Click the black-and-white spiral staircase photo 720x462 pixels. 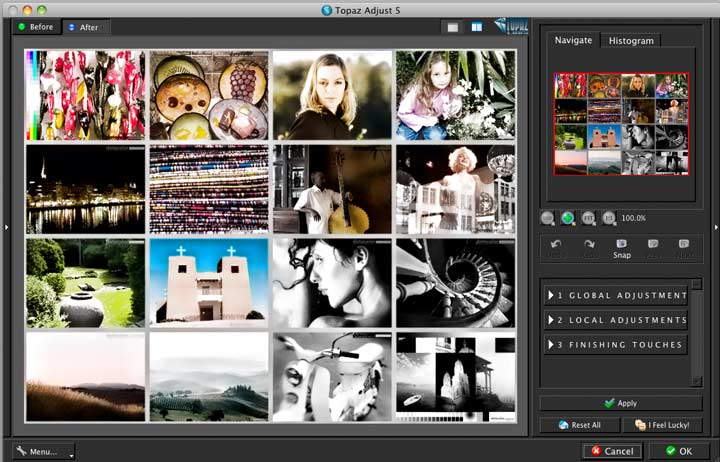456,282
